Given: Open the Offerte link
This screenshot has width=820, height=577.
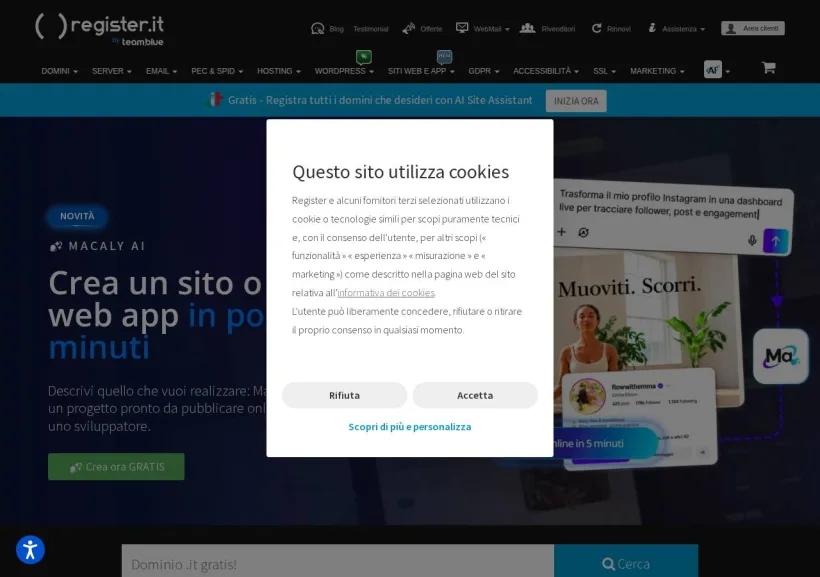Looking at the screenshot, I should 431,29.
